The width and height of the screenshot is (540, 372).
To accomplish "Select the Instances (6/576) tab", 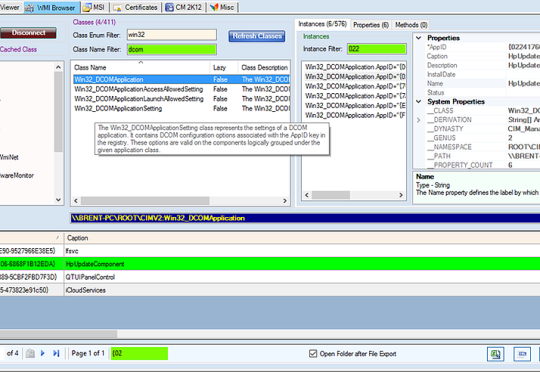I will [x=322, y=24].
